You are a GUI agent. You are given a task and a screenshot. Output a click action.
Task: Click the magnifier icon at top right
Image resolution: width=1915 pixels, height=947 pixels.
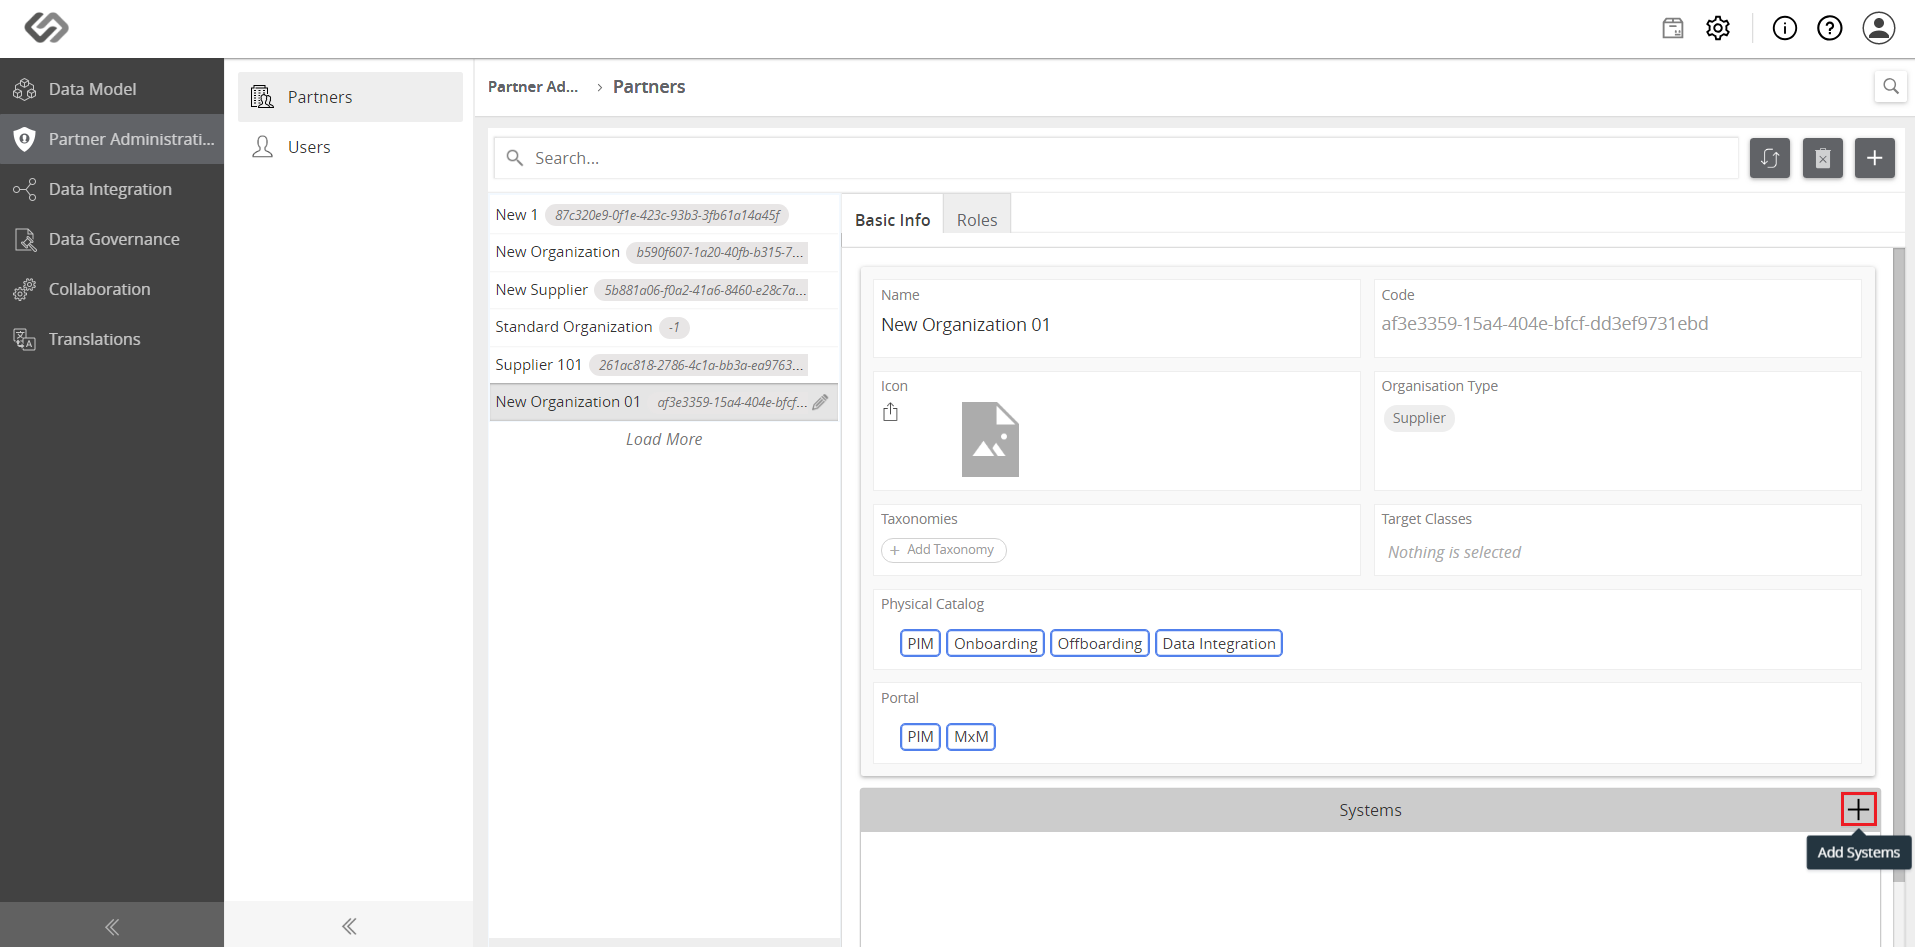point(1890,86)
